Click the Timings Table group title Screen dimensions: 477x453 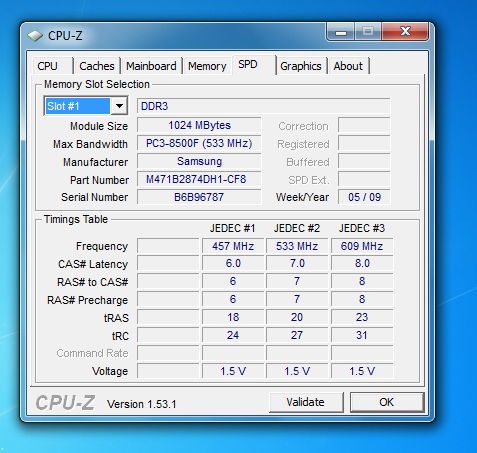tap(76, 219)
